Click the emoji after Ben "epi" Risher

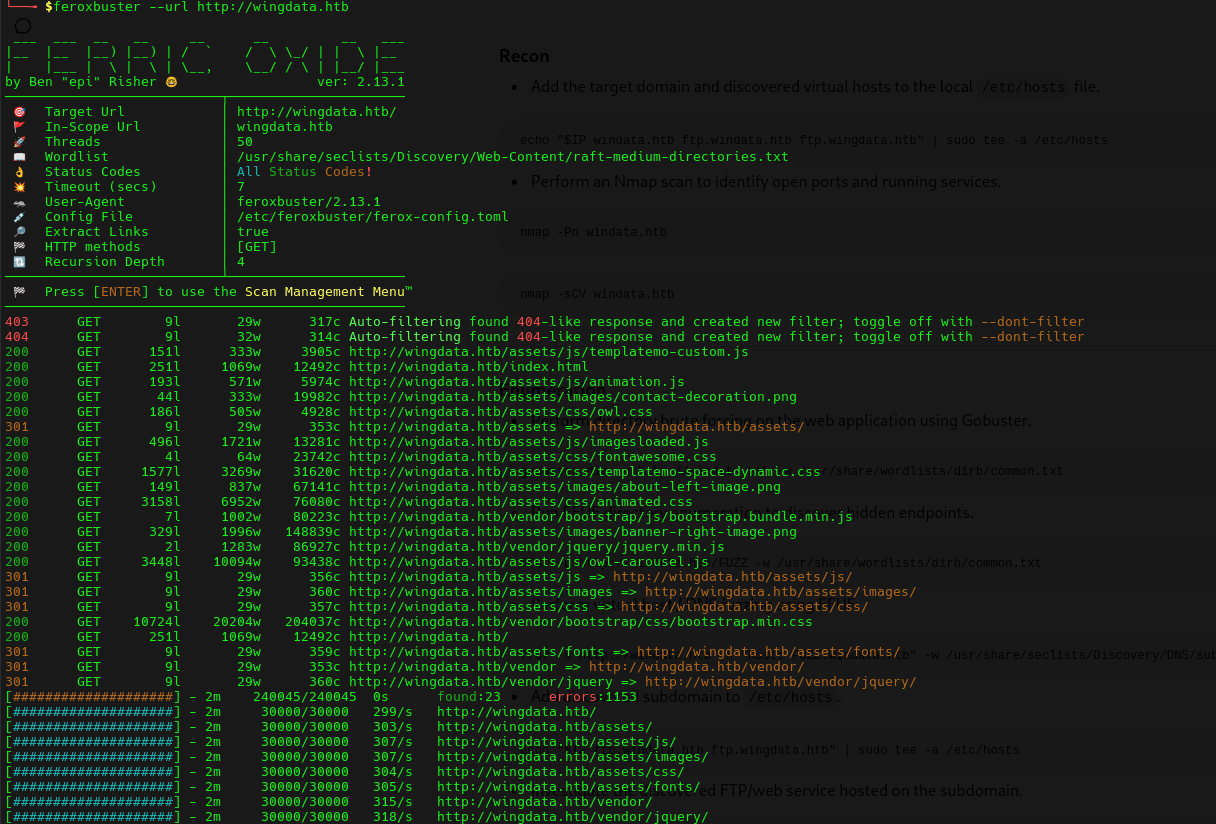coord(171,82)
